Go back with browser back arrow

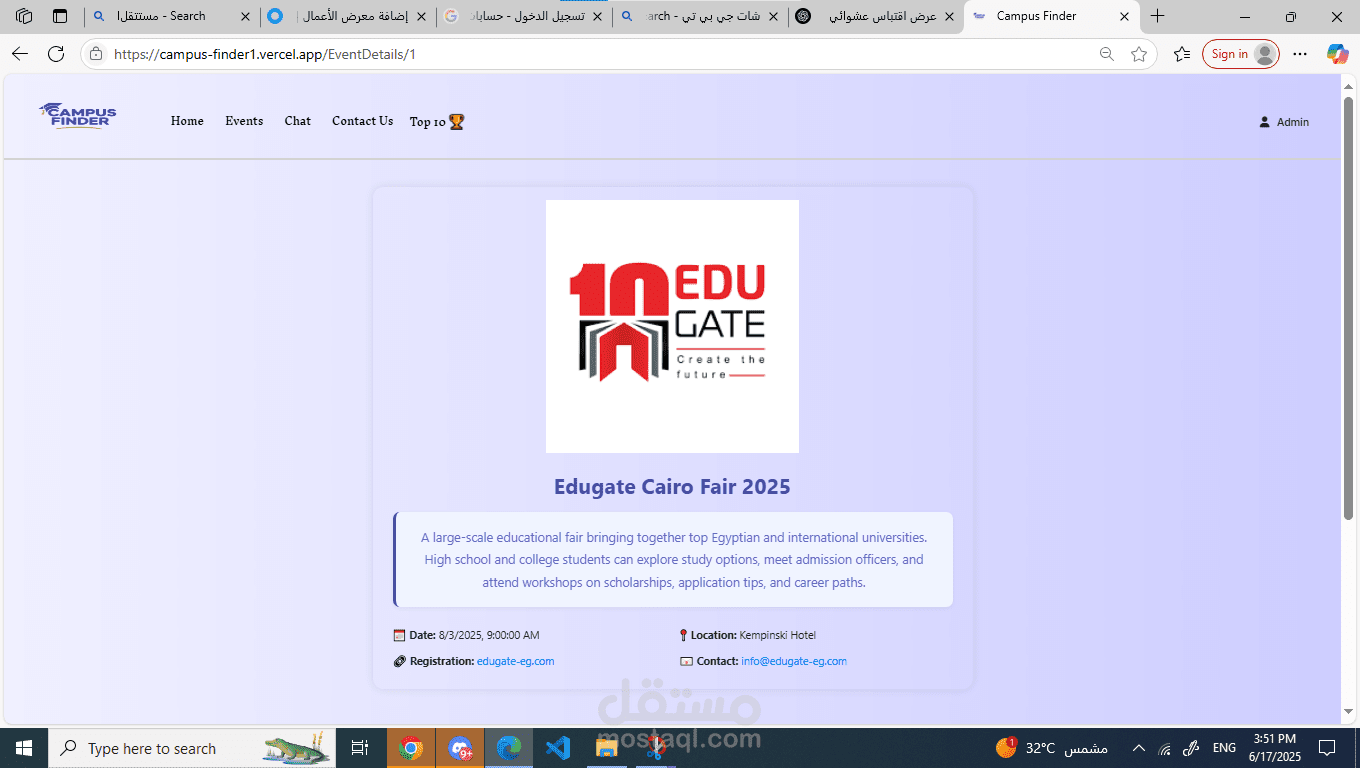point(20,54)
